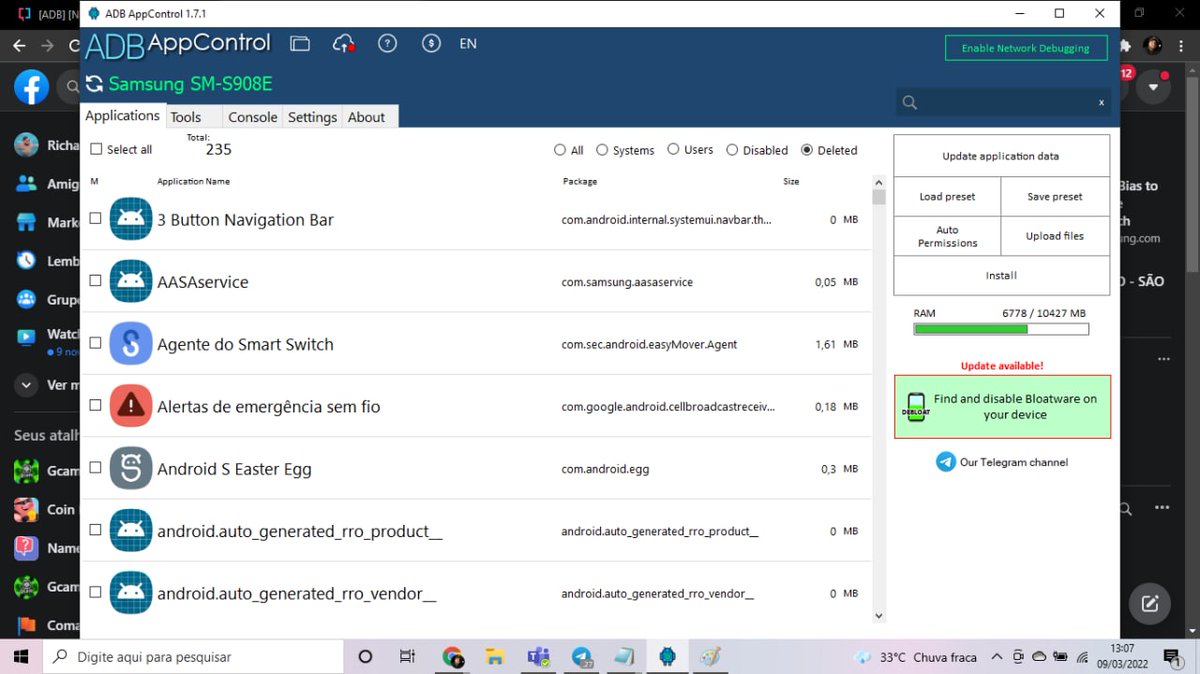Sort list by Application Name column header
This screenshot has height=674, width=1200.
pyautogui.click(x=193, y=181)
